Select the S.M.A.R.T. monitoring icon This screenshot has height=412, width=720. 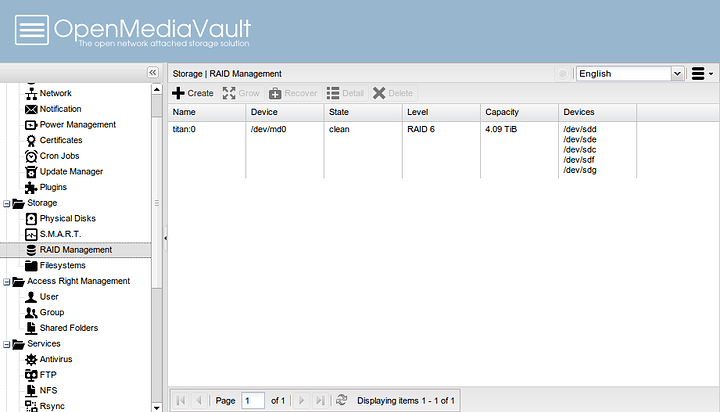point(31,234)
